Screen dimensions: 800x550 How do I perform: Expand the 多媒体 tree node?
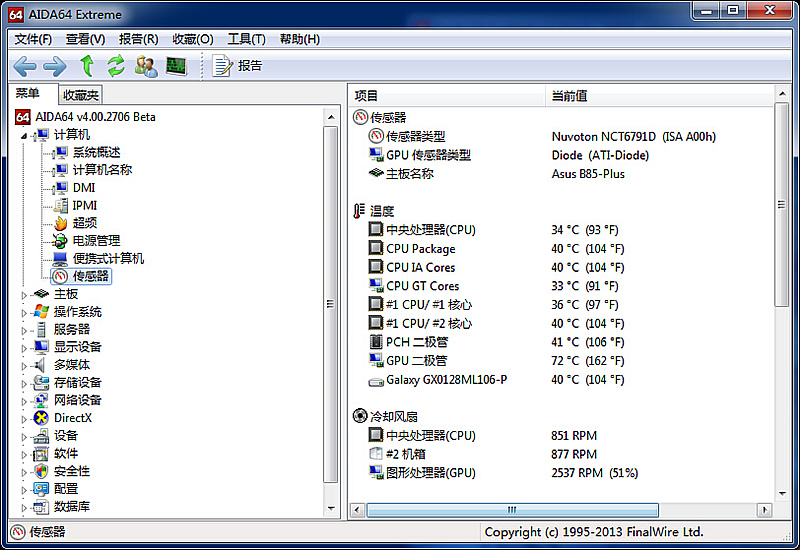click(23, 366)
